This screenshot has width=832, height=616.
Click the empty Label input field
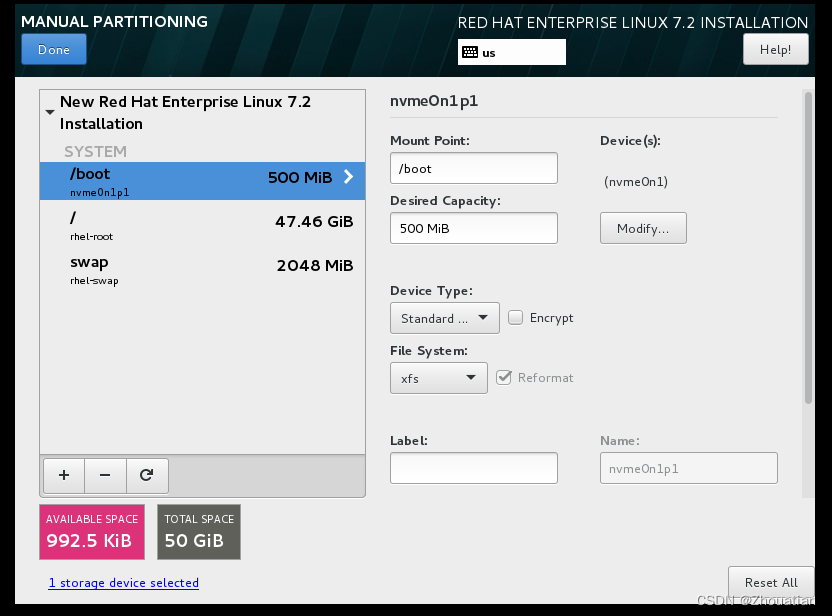[473, 468]
